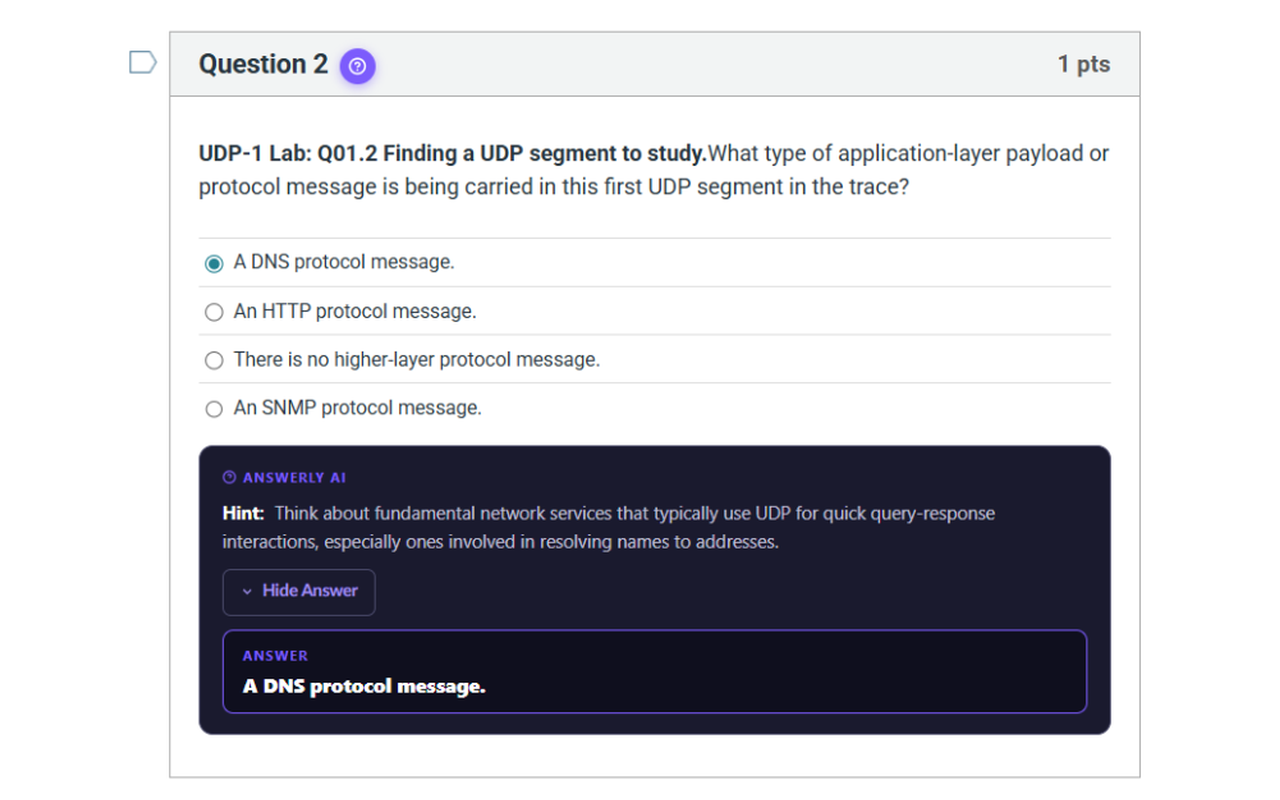This screenshot has height=800, width=1280.
Task: Select the "A DNS protocol message" radio button
Action: [213, 262]
